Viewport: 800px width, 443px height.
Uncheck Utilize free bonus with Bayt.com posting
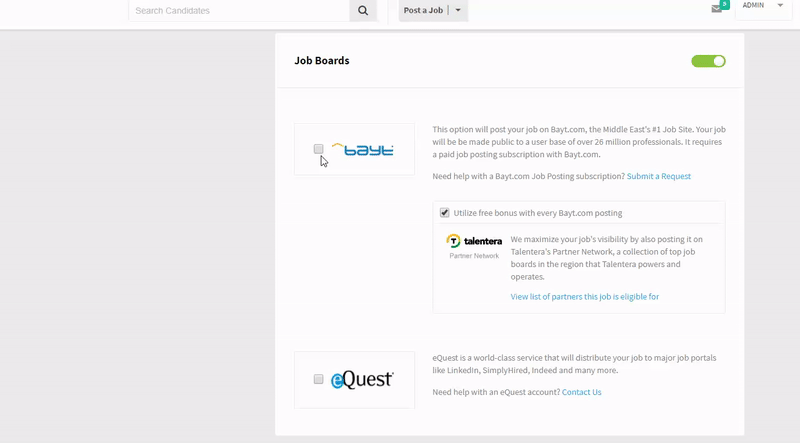coord(444,213)
